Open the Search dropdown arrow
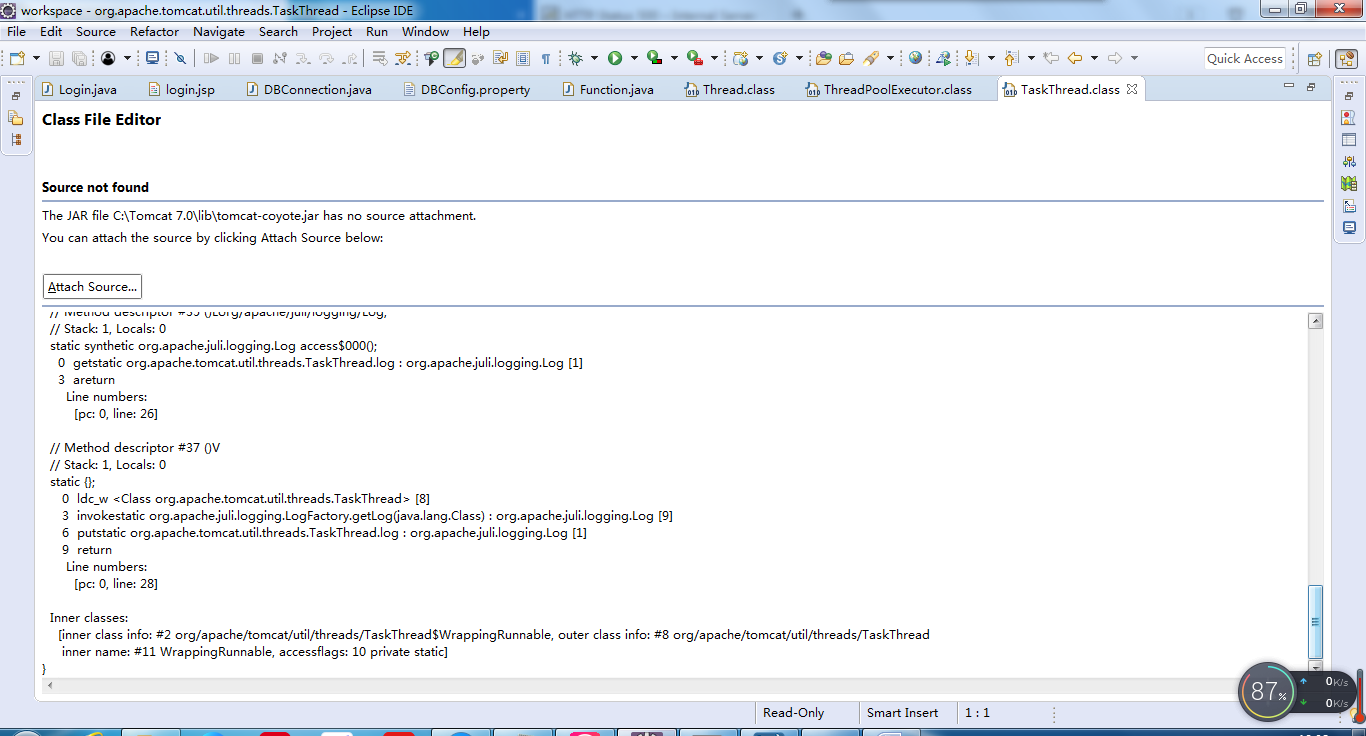1366x736 pixels. [x=890, y=58]
